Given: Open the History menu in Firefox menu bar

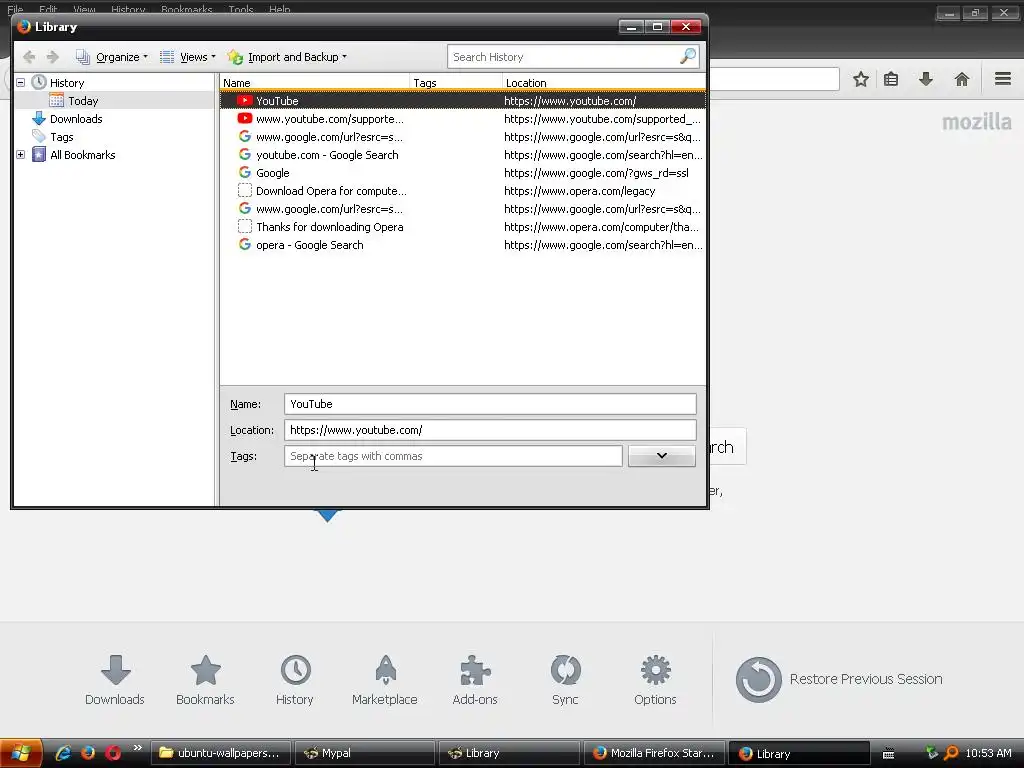Looking at the screenshot, I should 128,9.
